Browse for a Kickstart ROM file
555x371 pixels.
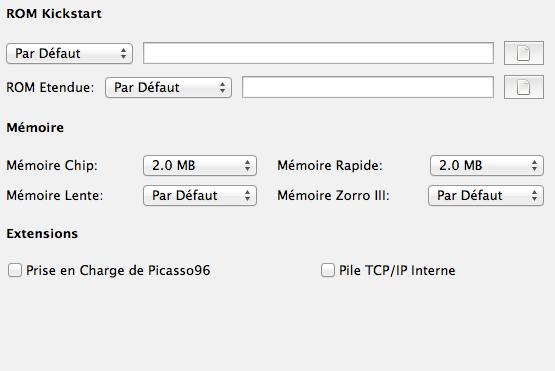tap(523, 53)
